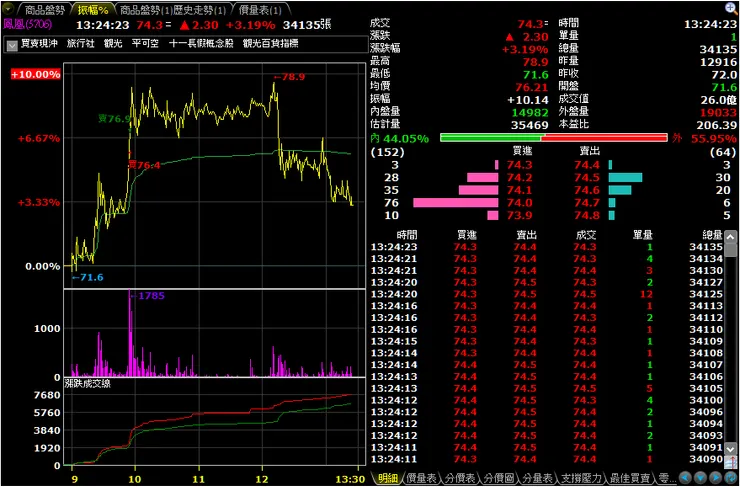Open the 價量表(1) tab at top
Image resolution: width=740 pixels, height=487 pixels.
point(260,10)
